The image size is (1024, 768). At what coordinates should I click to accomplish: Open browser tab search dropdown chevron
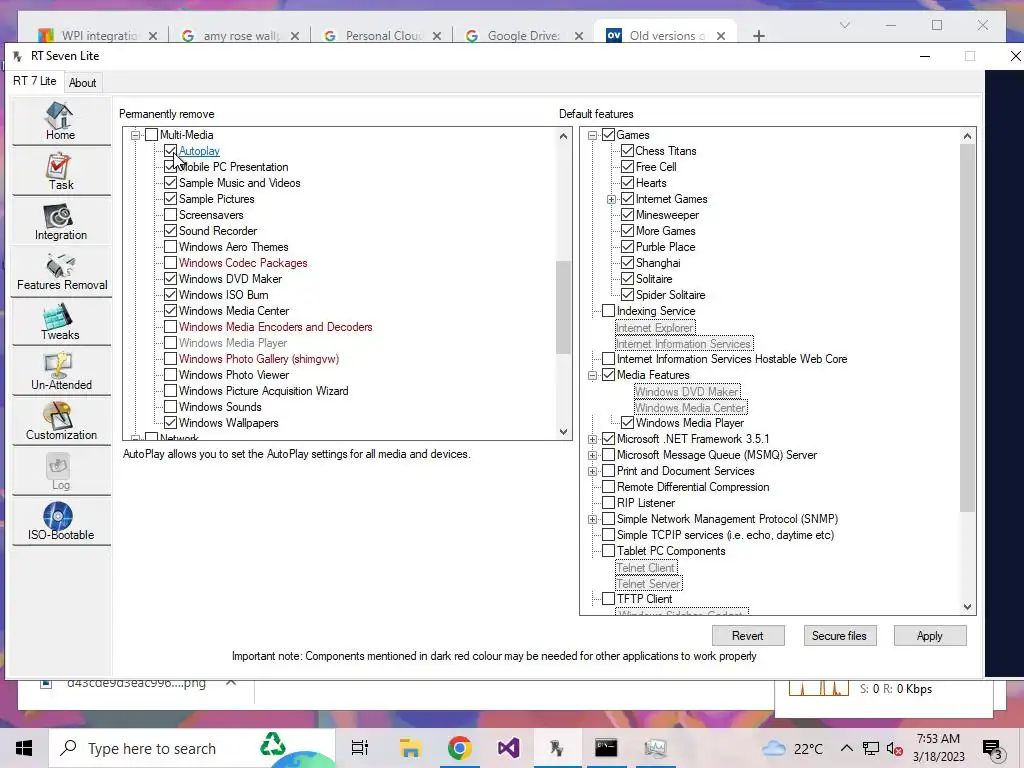[x=844, y=25]
